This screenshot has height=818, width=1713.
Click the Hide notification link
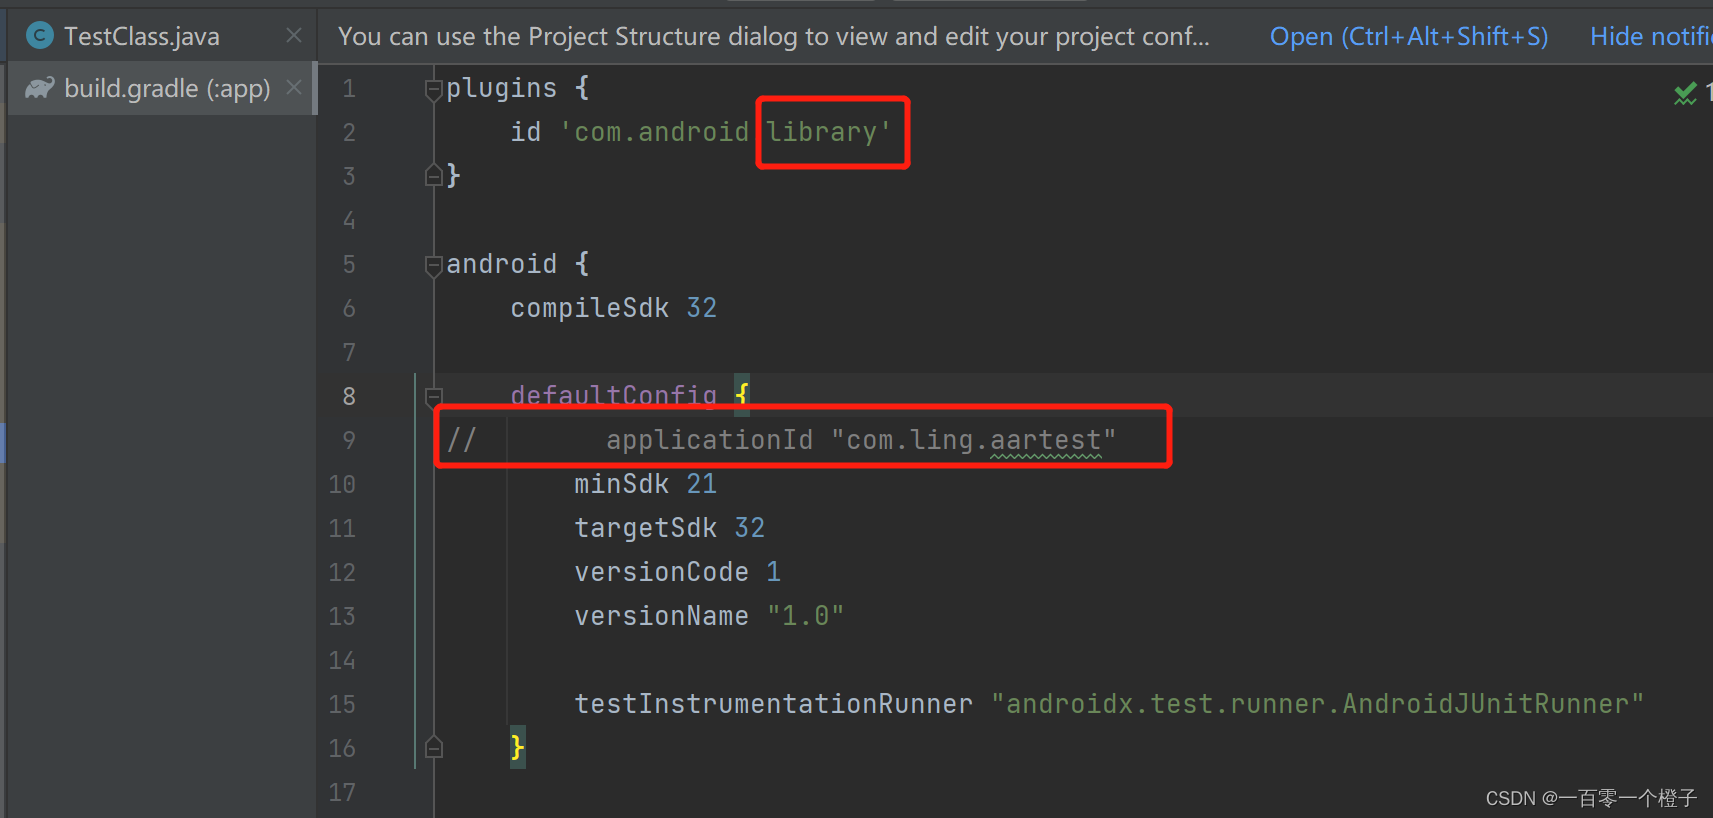tap(1650, 37)
